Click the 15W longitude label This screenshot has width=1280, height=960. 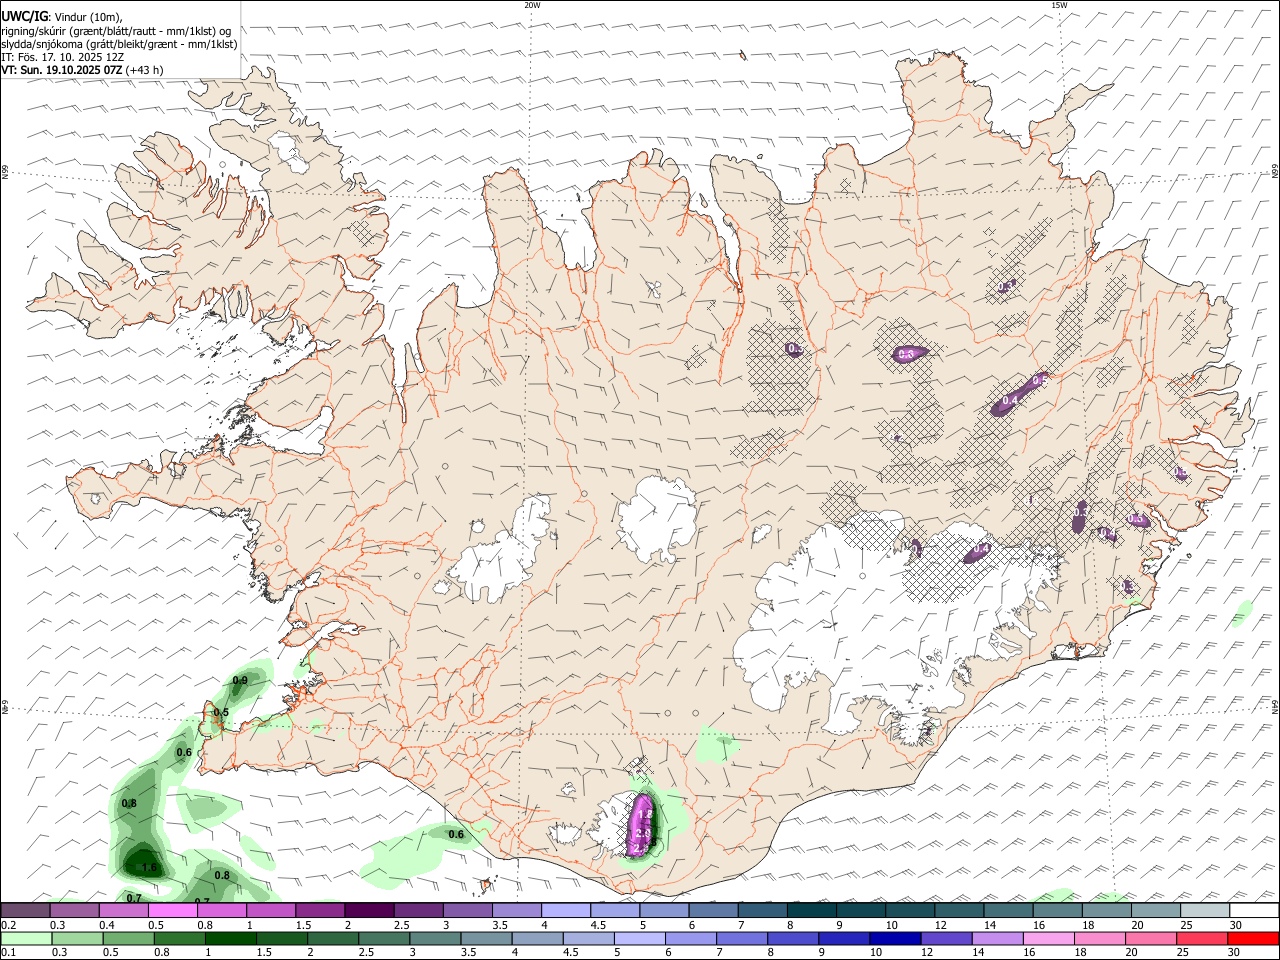(1059, 5)
